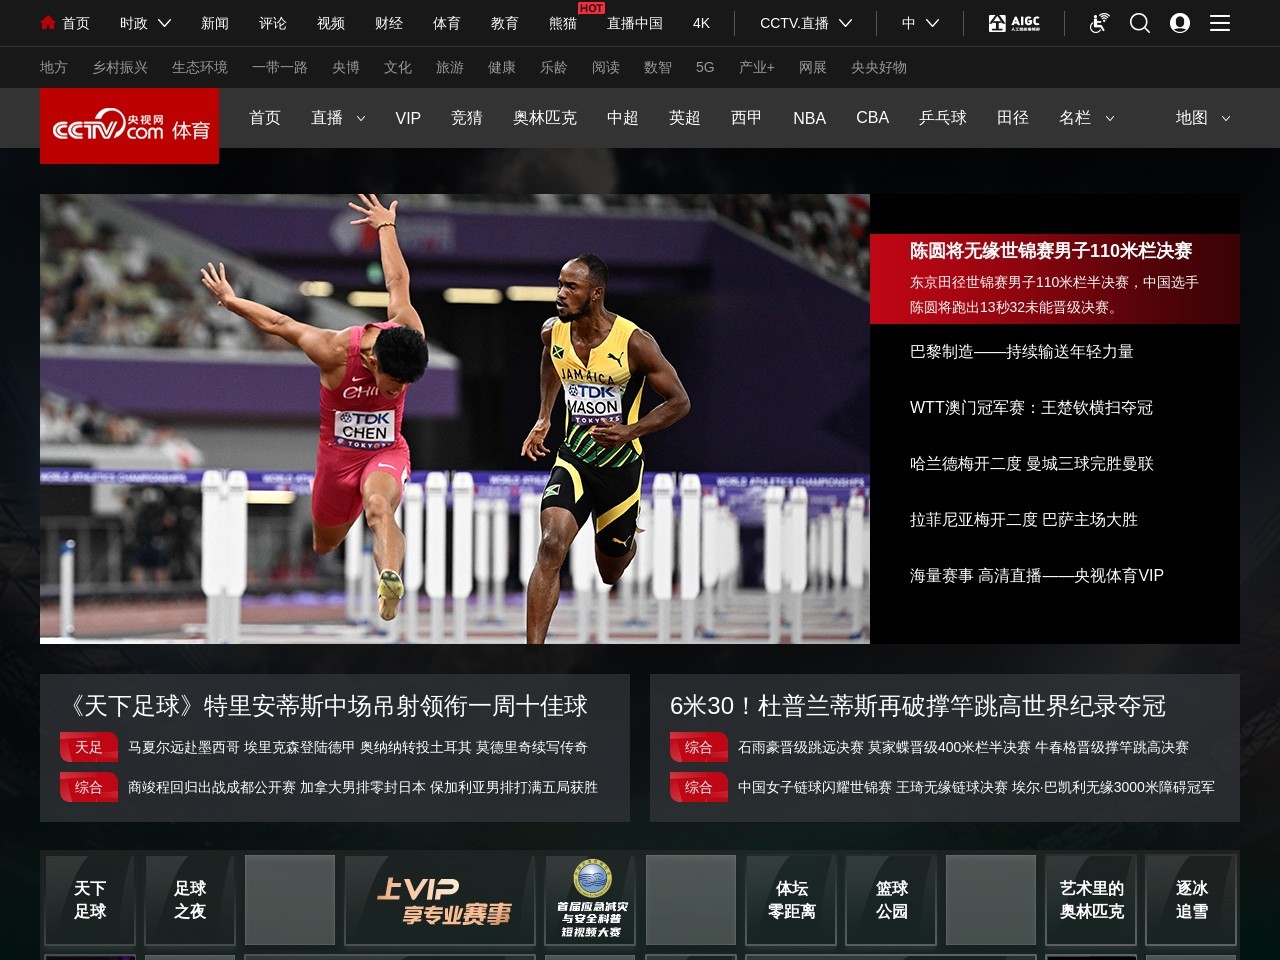Open the 陈圆将无缘世锦赛男子110米栏决赛 headline
The height and width of the screenshot is (960, 1280).
tap(1052, 252)
